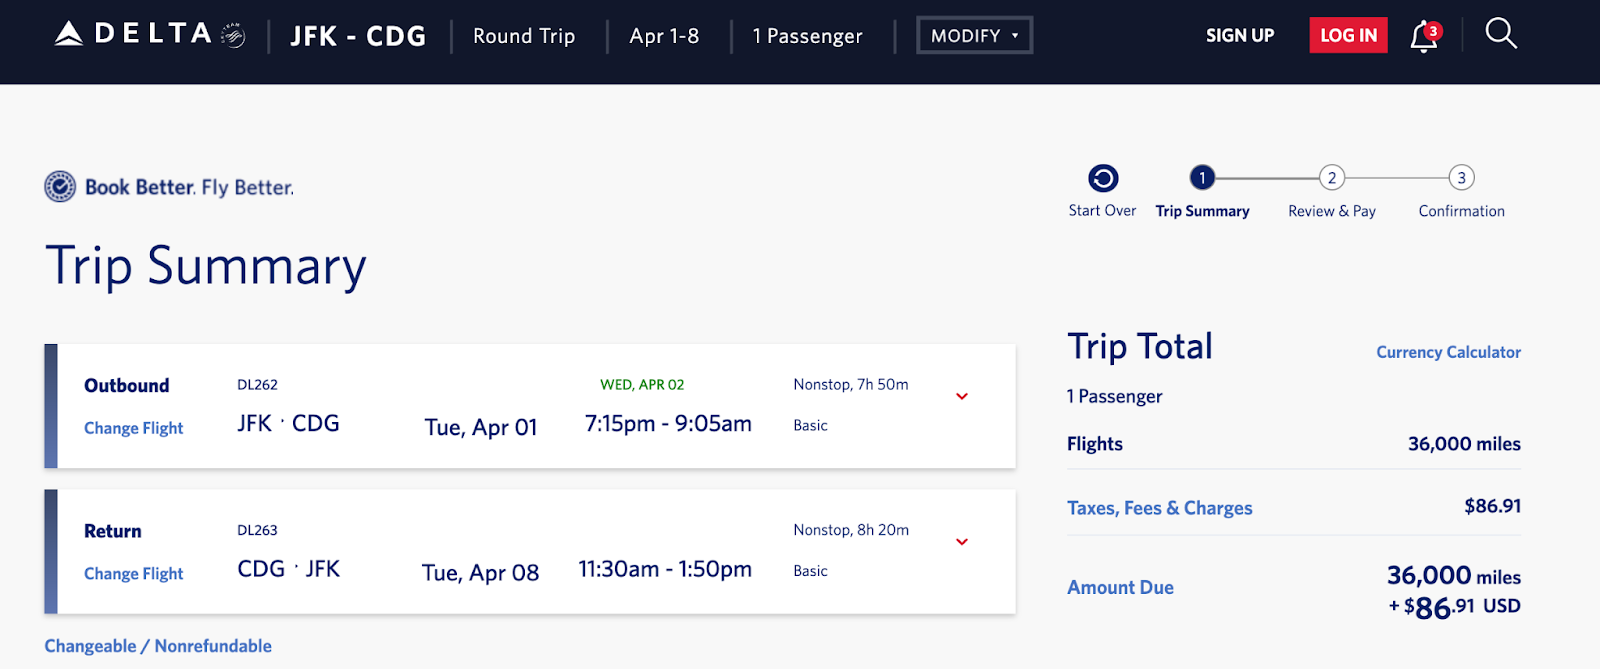Open the Currency Calculator
The image size is (1600, 669).
click(x=1448, y=352)
